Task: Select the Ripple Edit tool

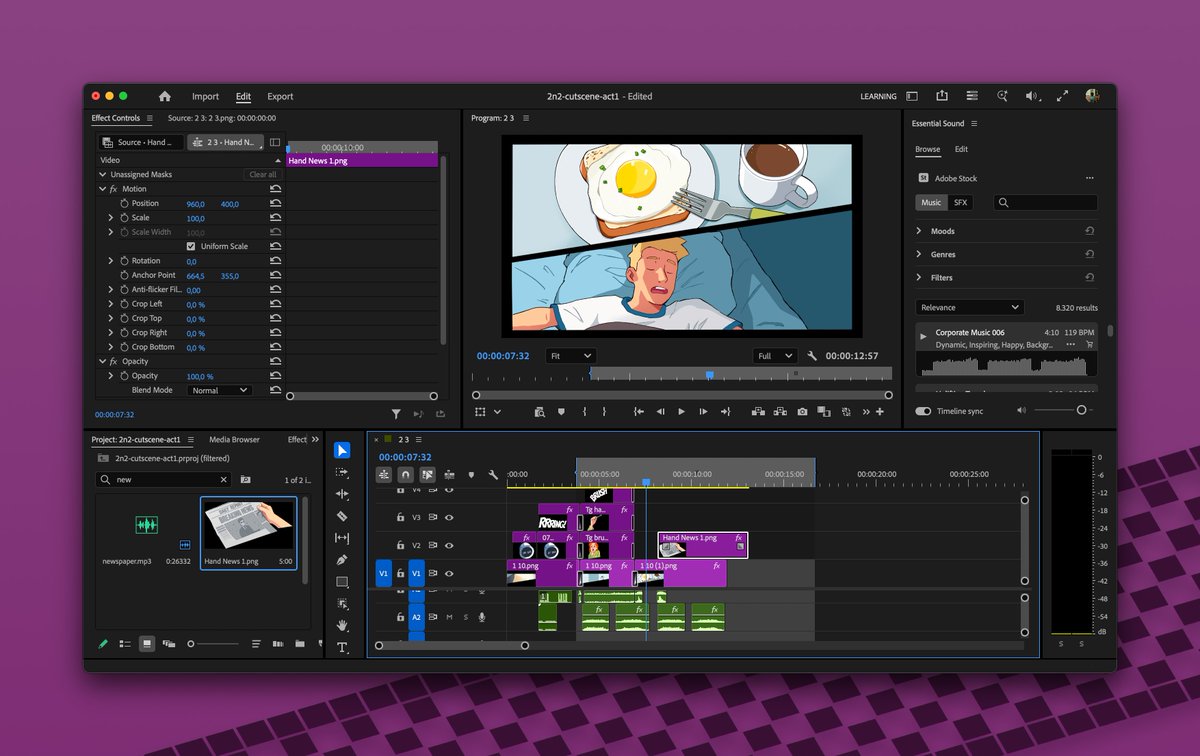Action: pos(342,494)
